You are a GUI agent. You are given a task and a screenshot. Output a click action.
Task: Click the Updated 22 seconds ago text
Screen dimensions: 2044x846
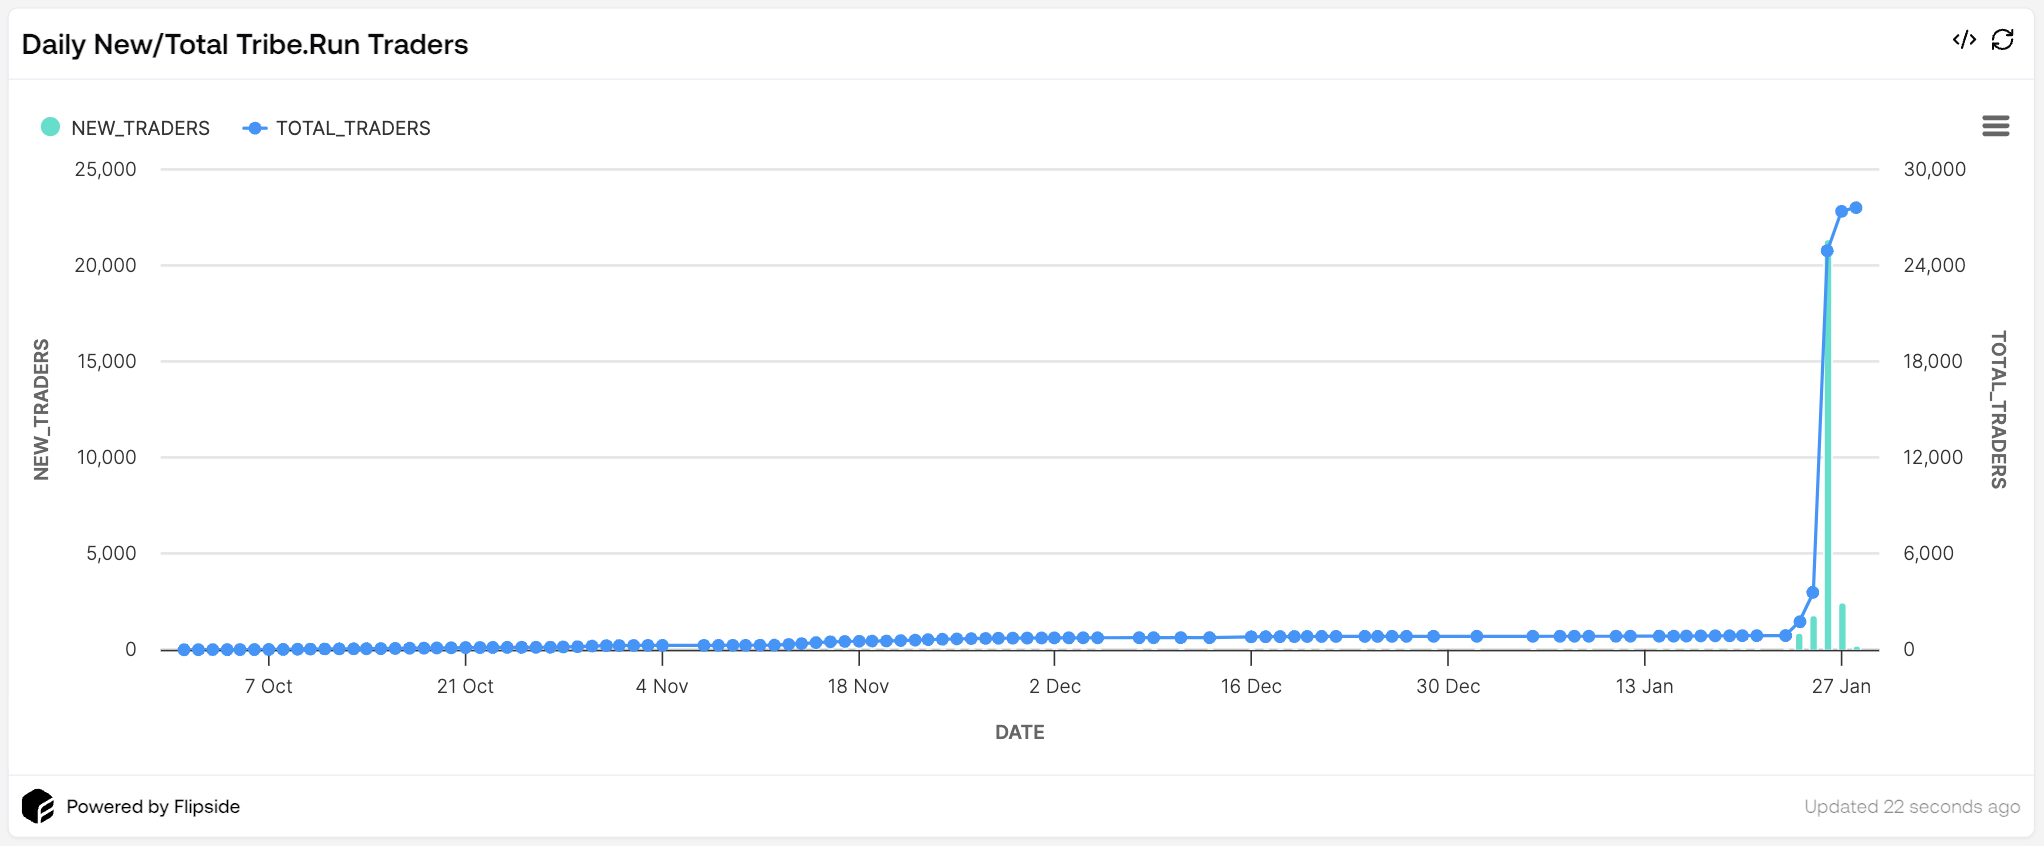point(1911,806)
